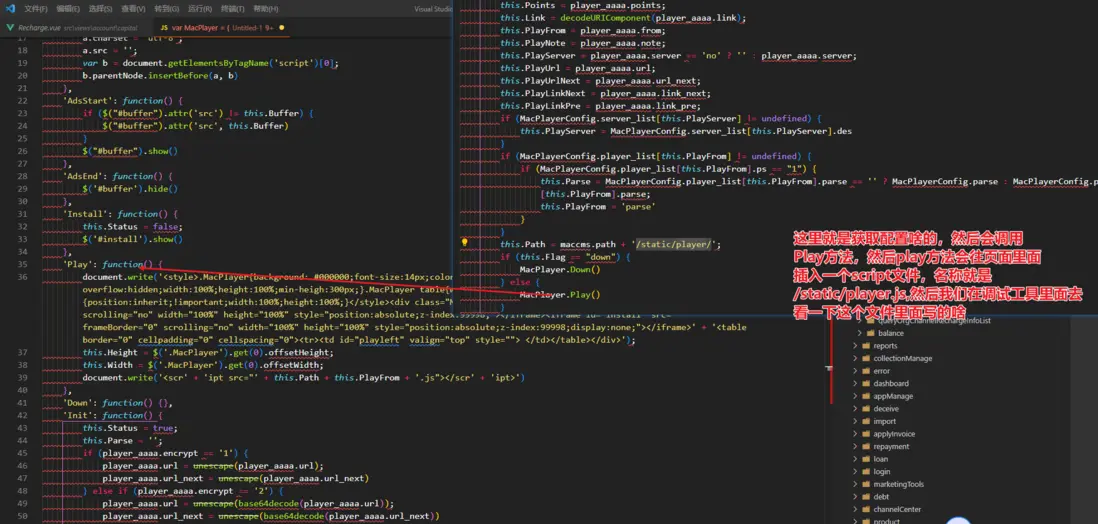Expand the appManage folder chevron

854,397
